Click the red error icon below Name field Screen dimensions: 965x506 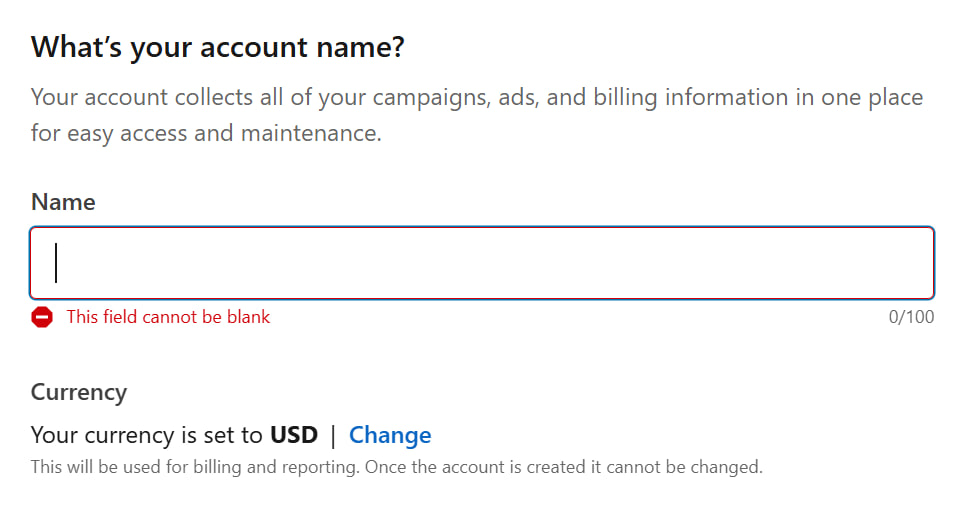coord(42,318)
